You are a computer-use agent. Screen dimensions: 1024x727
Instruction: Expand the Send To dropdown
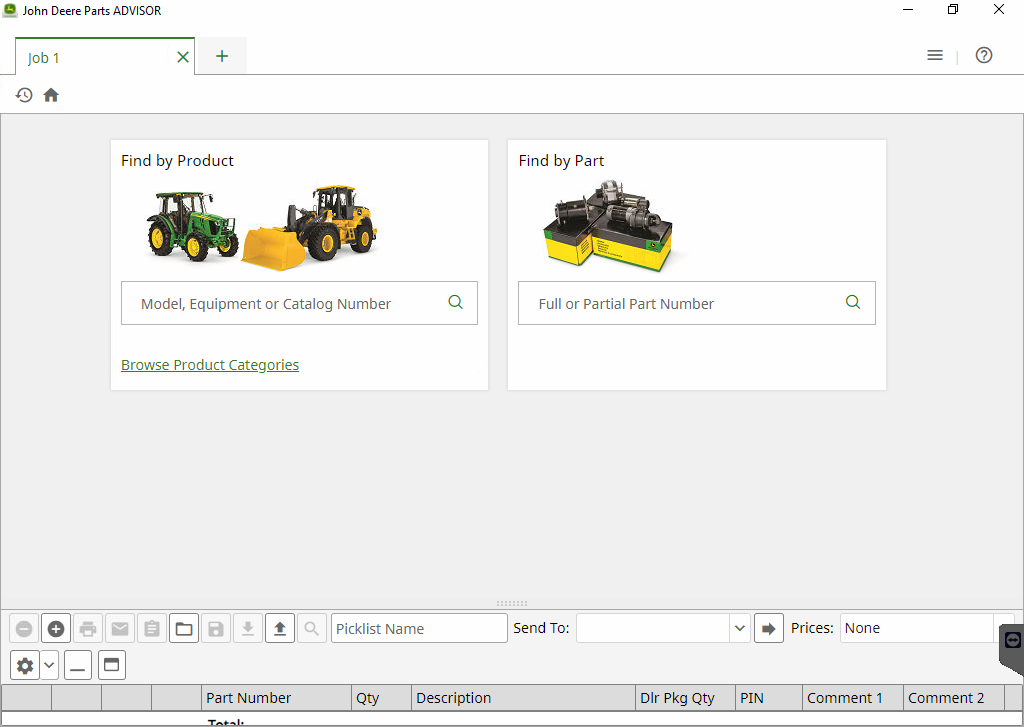[x=740, y=629]
